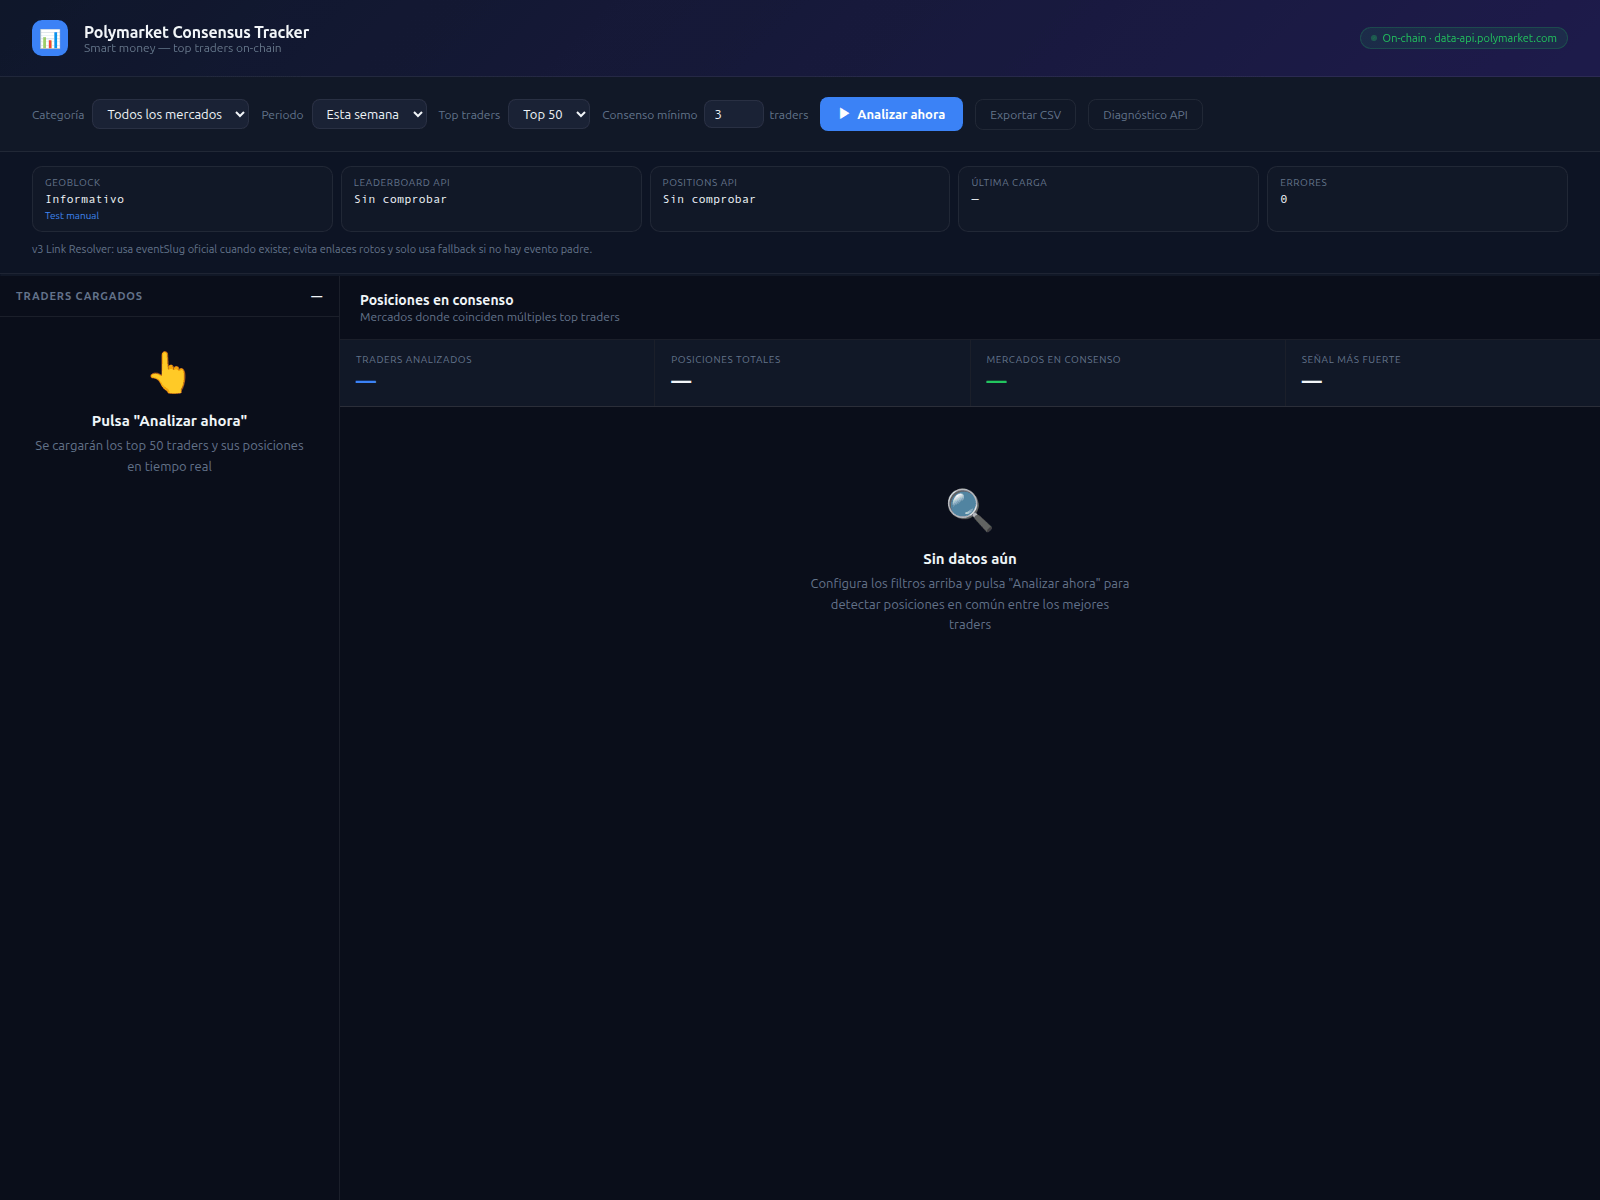Screen dimensions: 1600x1200
Task: Click the magnifying glass icon above "Sin datos aún"
Action: point(970,510)
